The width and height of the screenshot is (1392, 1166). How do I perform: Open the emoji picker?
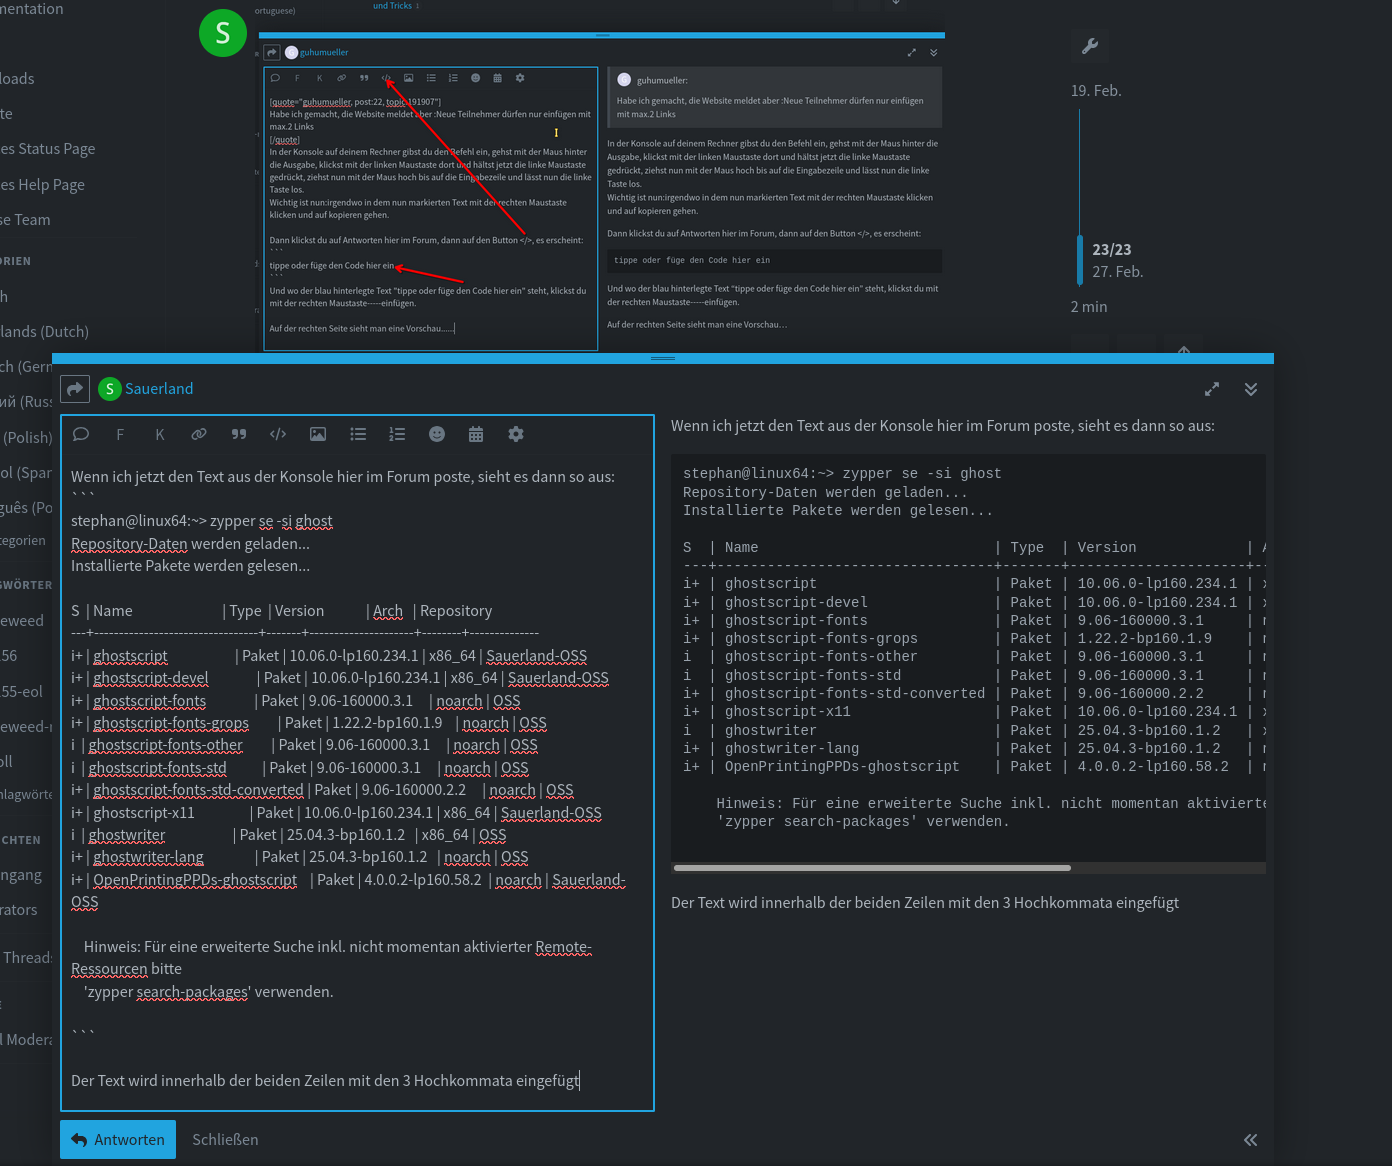click(437, 434)
